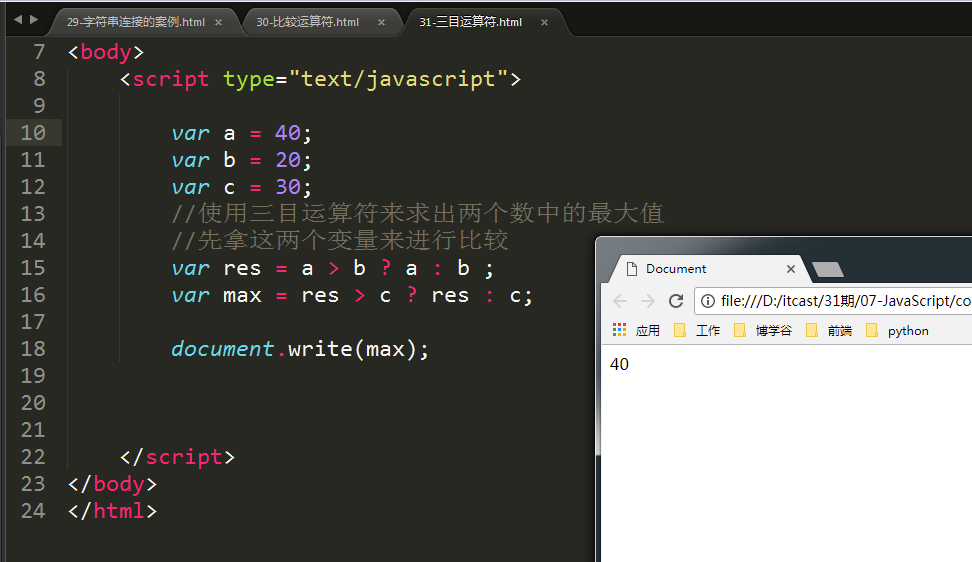
Task: Click the previous tab arrow in editor
Action: [18, 20]
